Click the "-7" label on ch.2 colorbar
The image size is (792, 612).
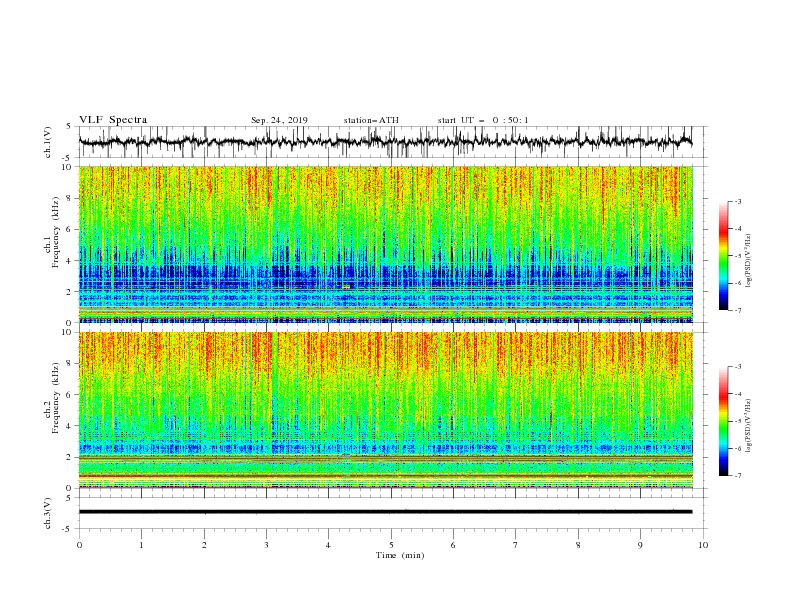[738, 475]
